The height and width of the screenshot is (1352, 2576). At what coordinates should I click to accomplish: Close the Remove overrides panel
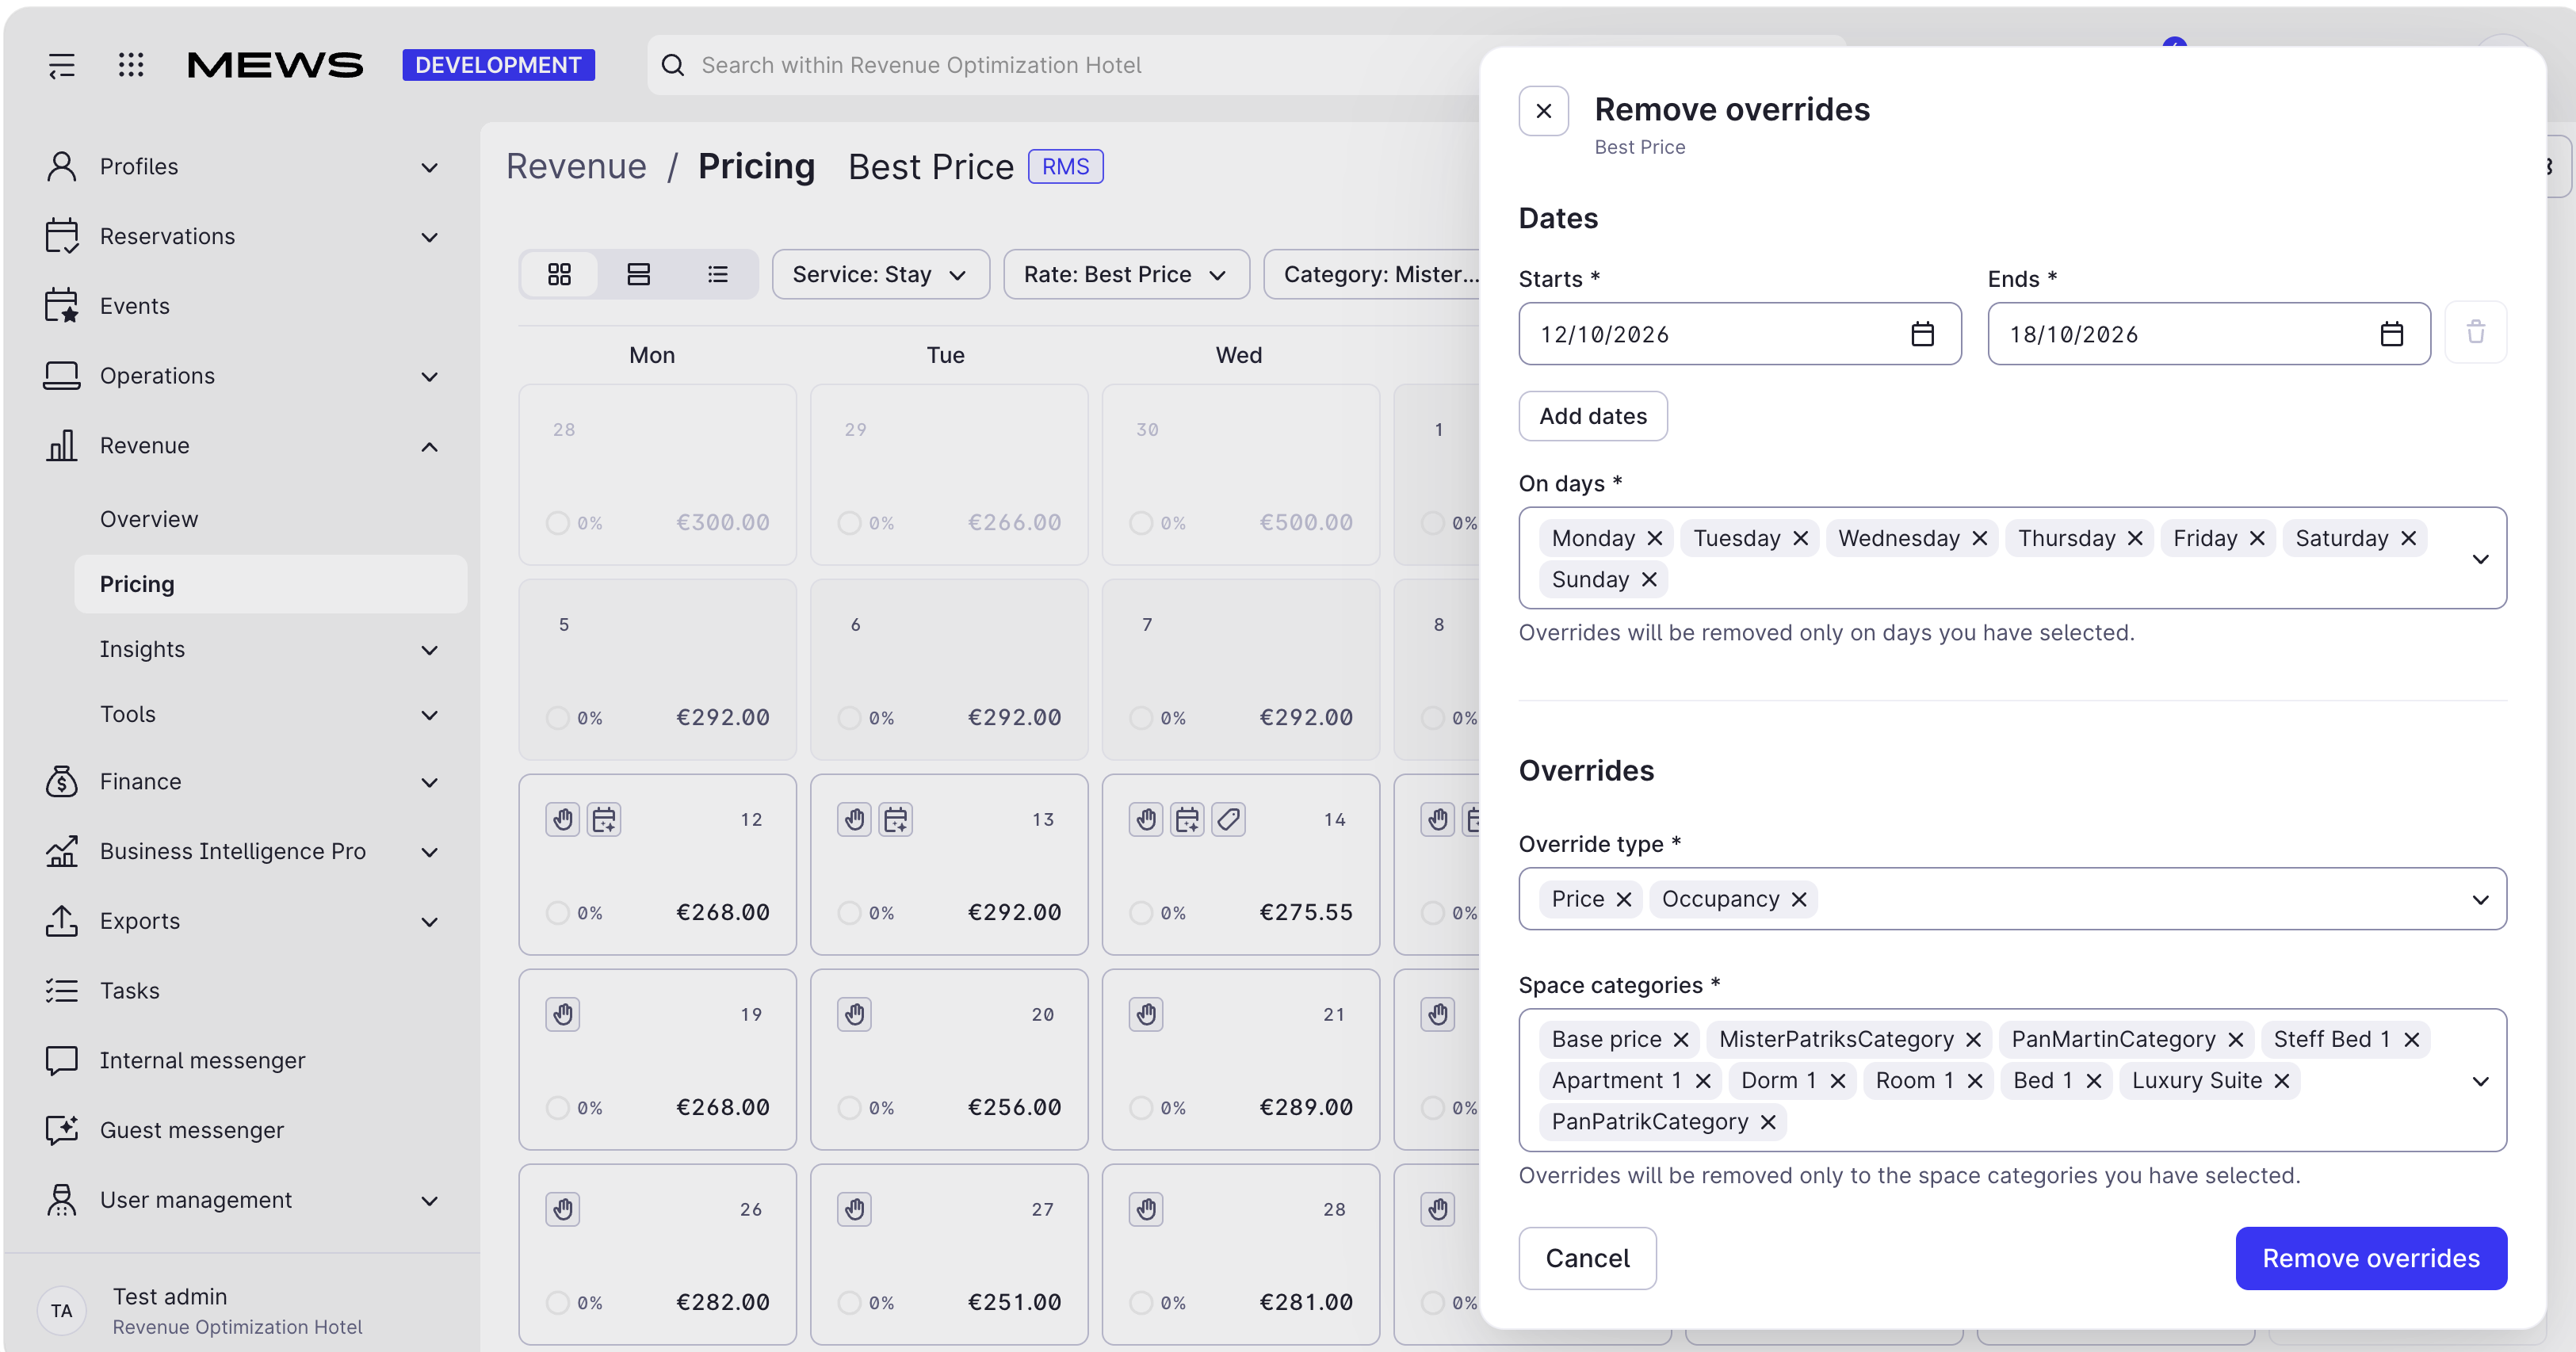[1543, 111]
